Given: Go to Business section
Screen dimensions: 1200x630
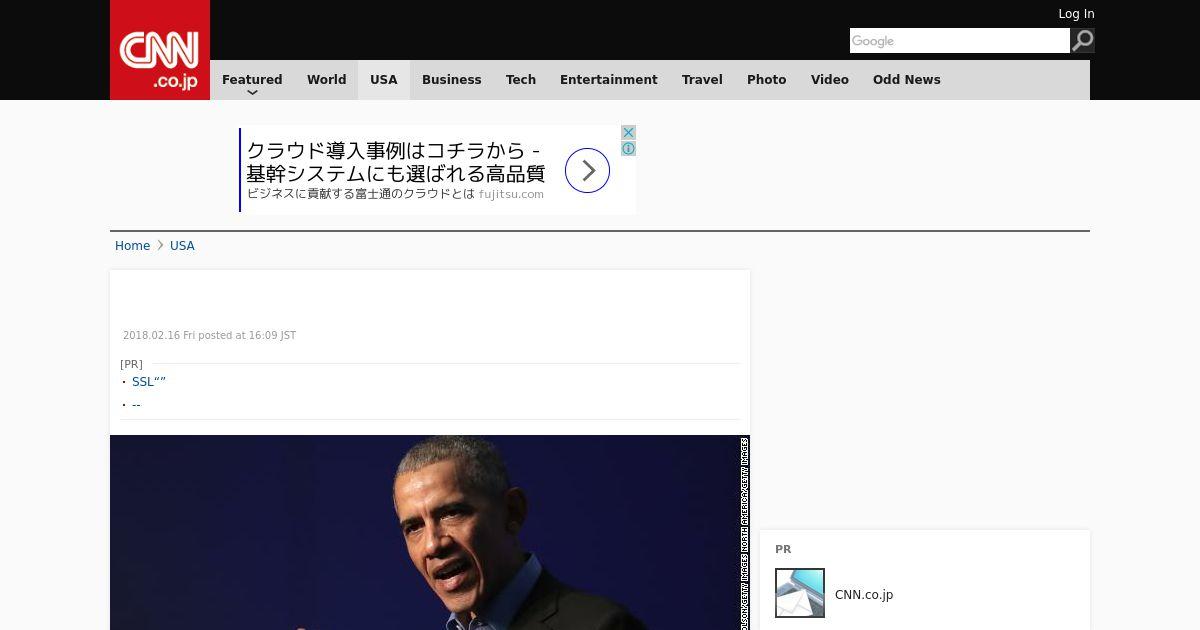Looking at the screenshot, I should (451, 80).
